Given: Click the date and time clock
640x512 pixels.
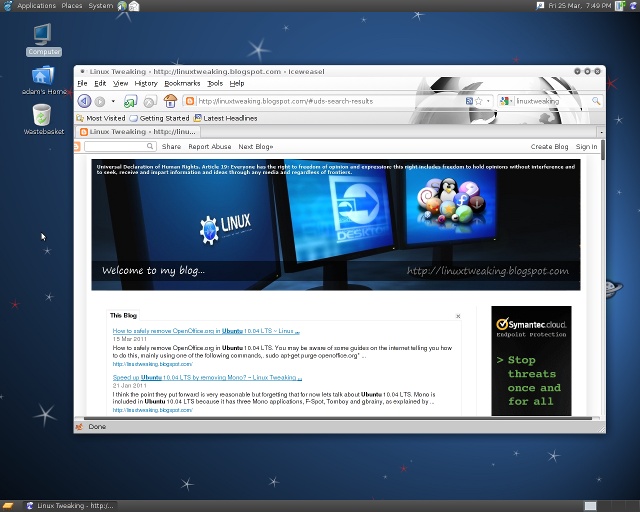Looking at the screenshot, I should tap(580, 6).
